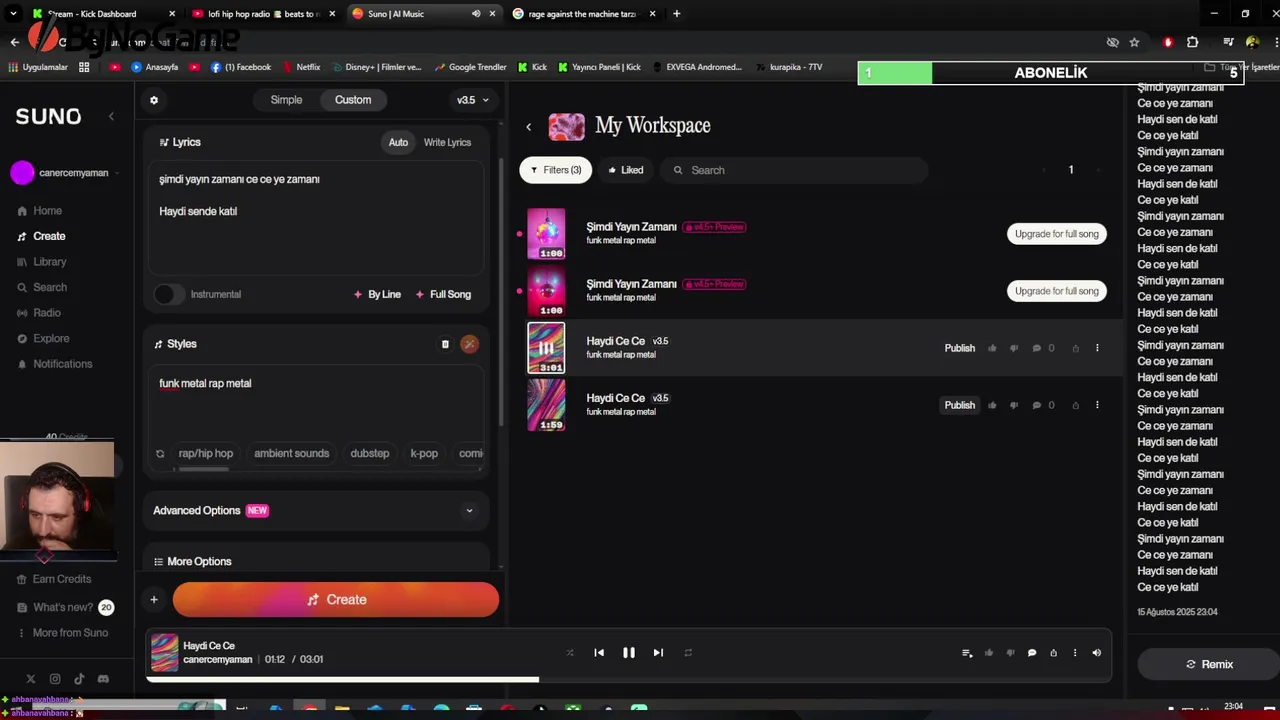Click Upgrade for full song on first track

pyautogui.click(x=1057, y=234)
